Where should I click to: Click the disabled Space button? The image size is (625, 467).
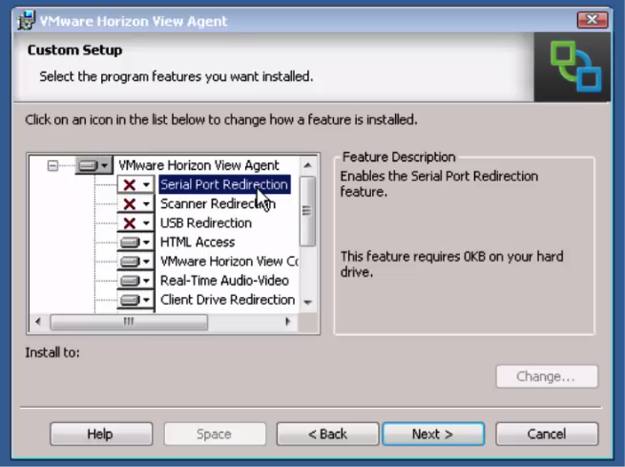pyautogui.click(x=215, y=434)
